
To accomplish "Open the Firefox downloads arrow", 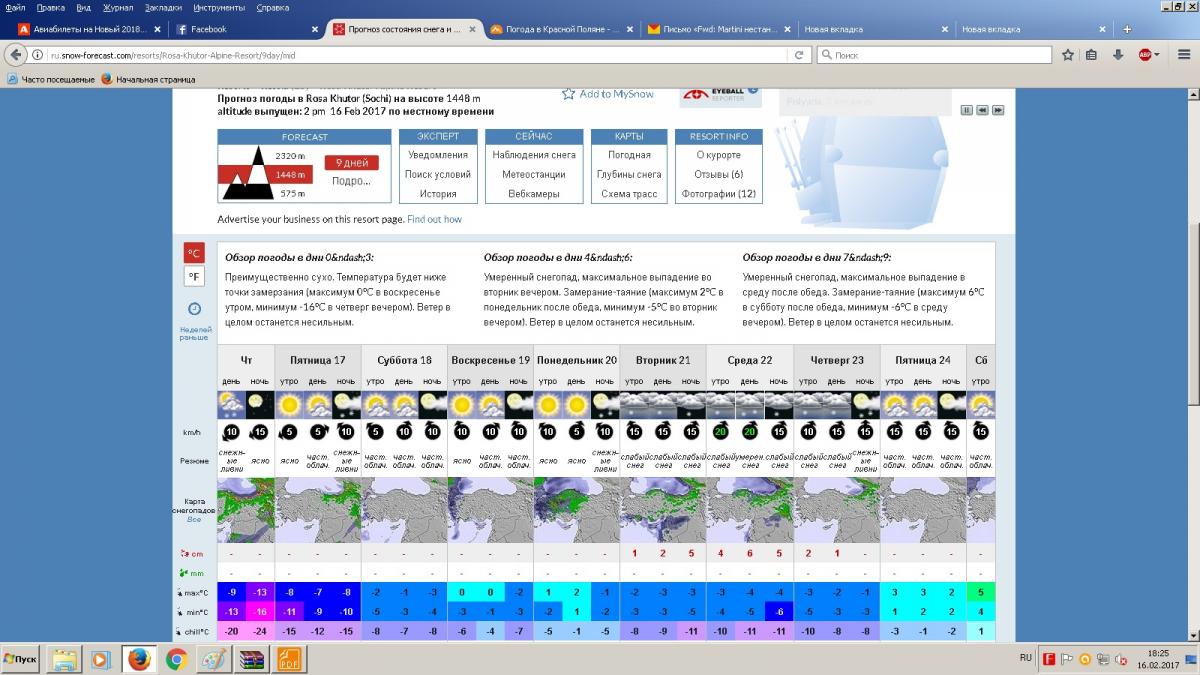I will tap(1118, 55).
